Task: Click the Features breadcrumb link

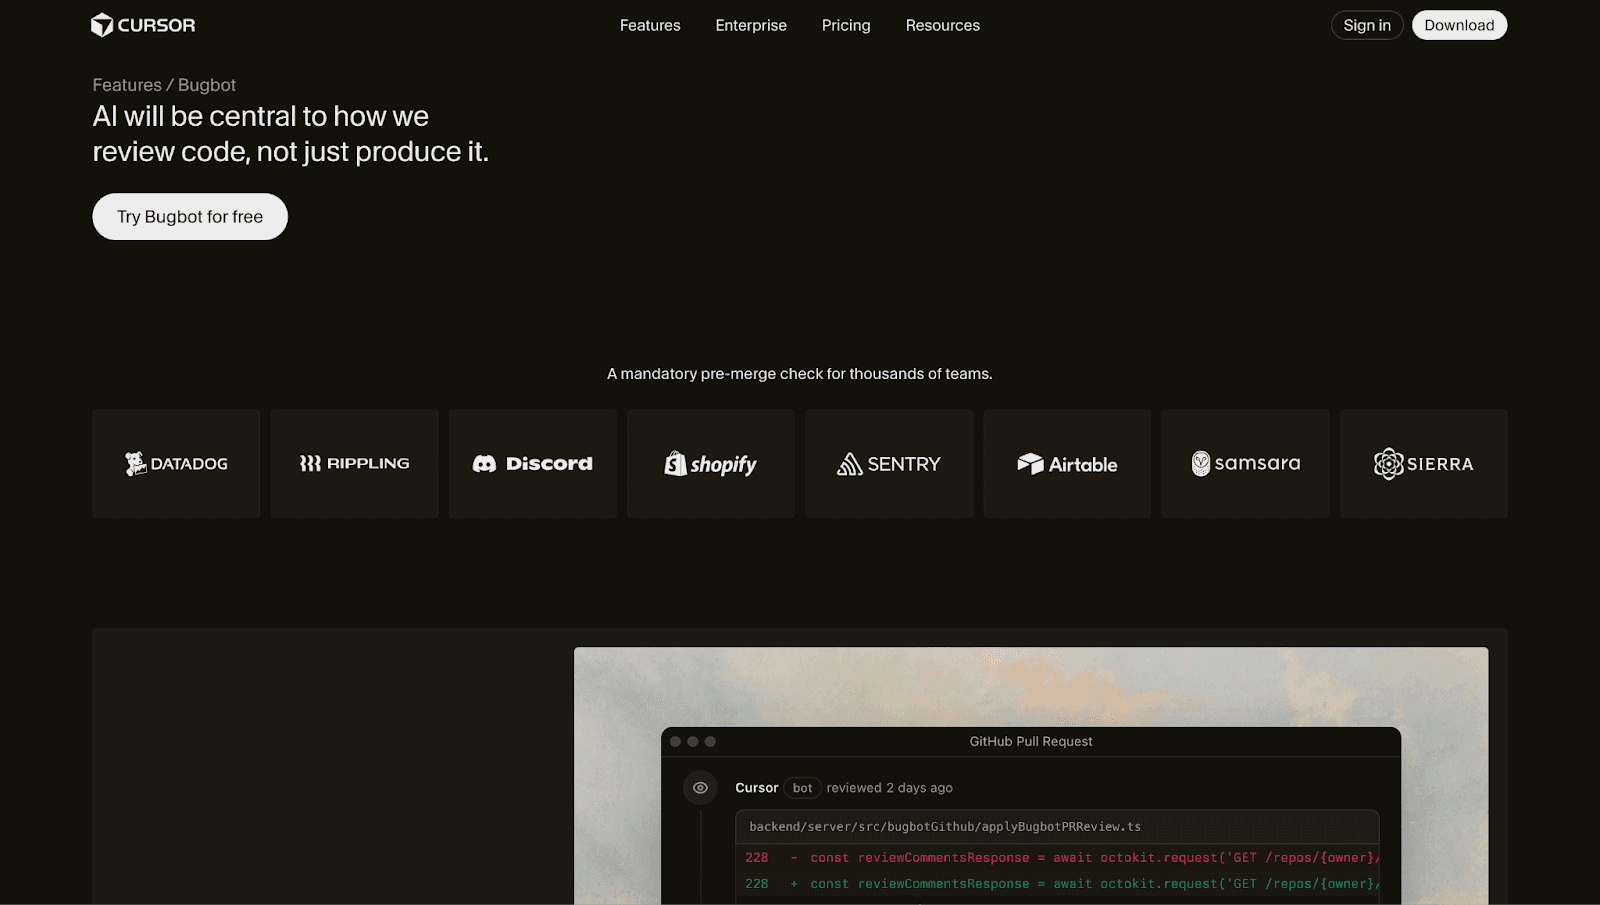Action: click(x=127, y=85)
